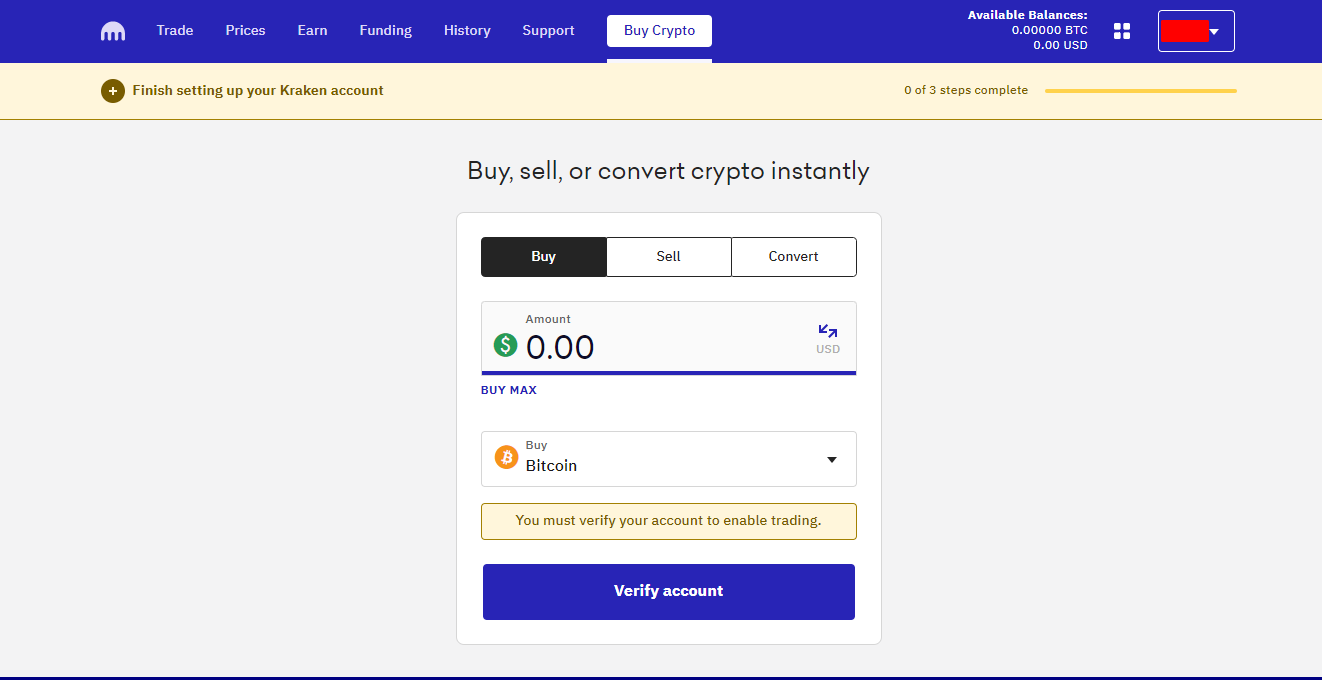Open the account dropdown menu
Image resolution: width=1322 pixels, height=680 pixels.
1196,31
